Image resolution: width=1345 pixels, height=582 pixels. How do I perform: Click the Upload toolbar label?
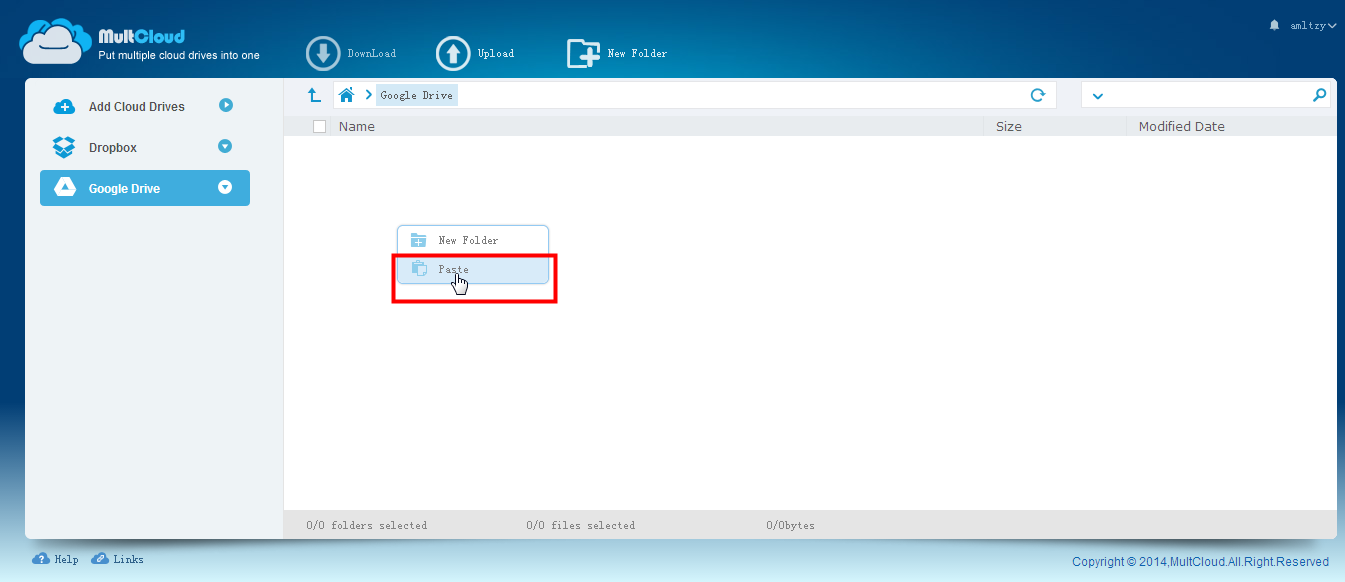[x=496, y=54]
